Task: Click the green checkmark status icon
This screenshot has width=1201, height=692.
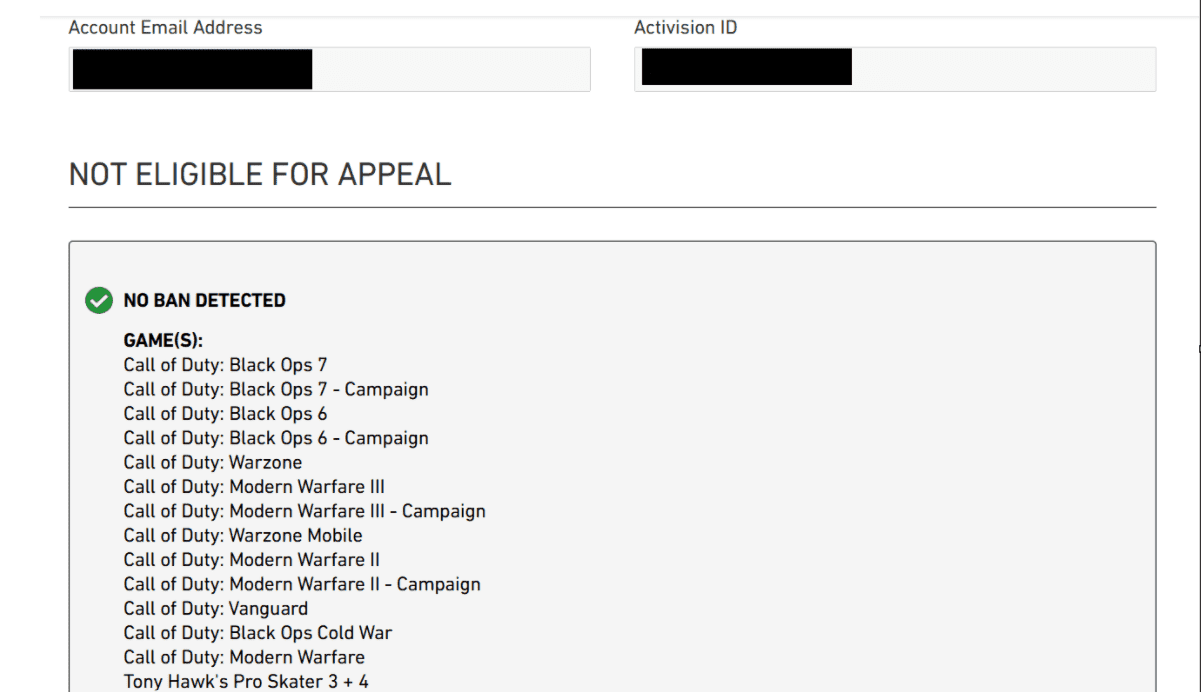Action: [98, 300]
